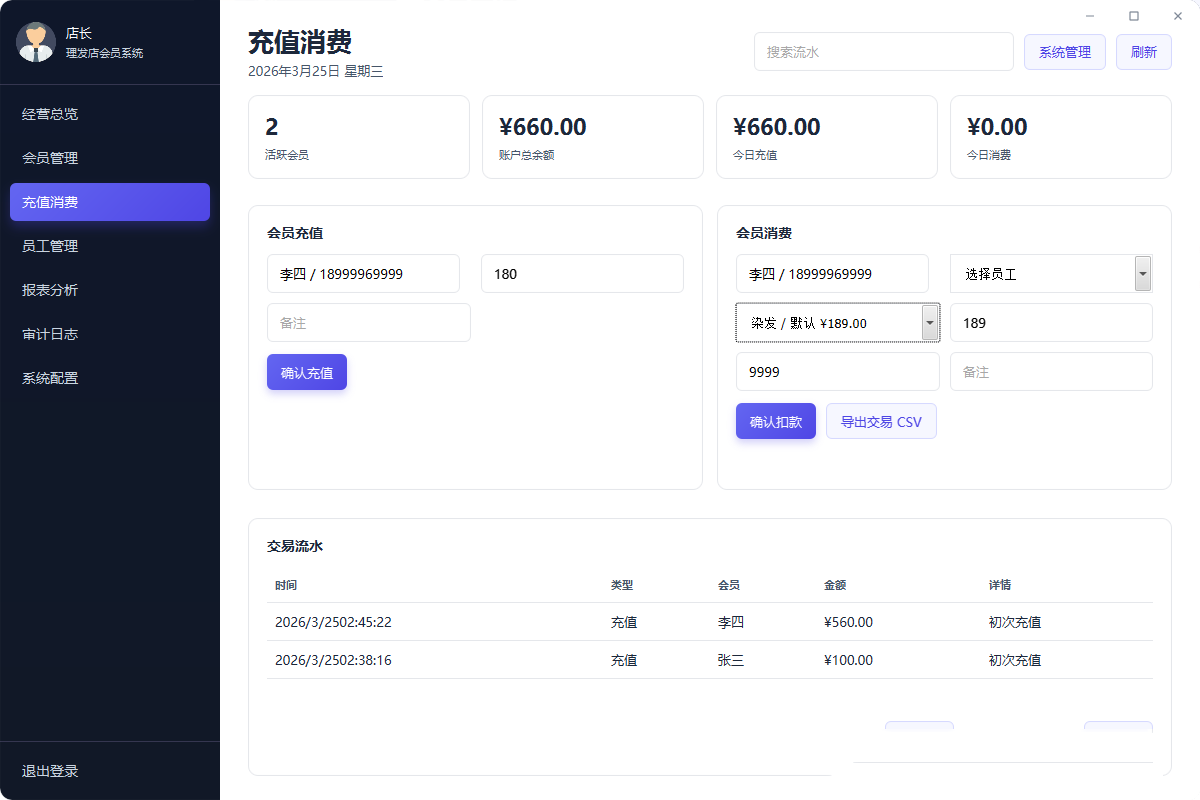
Task: Click 确认扣款 to confirm the deduction
Action: pos(775,420)
